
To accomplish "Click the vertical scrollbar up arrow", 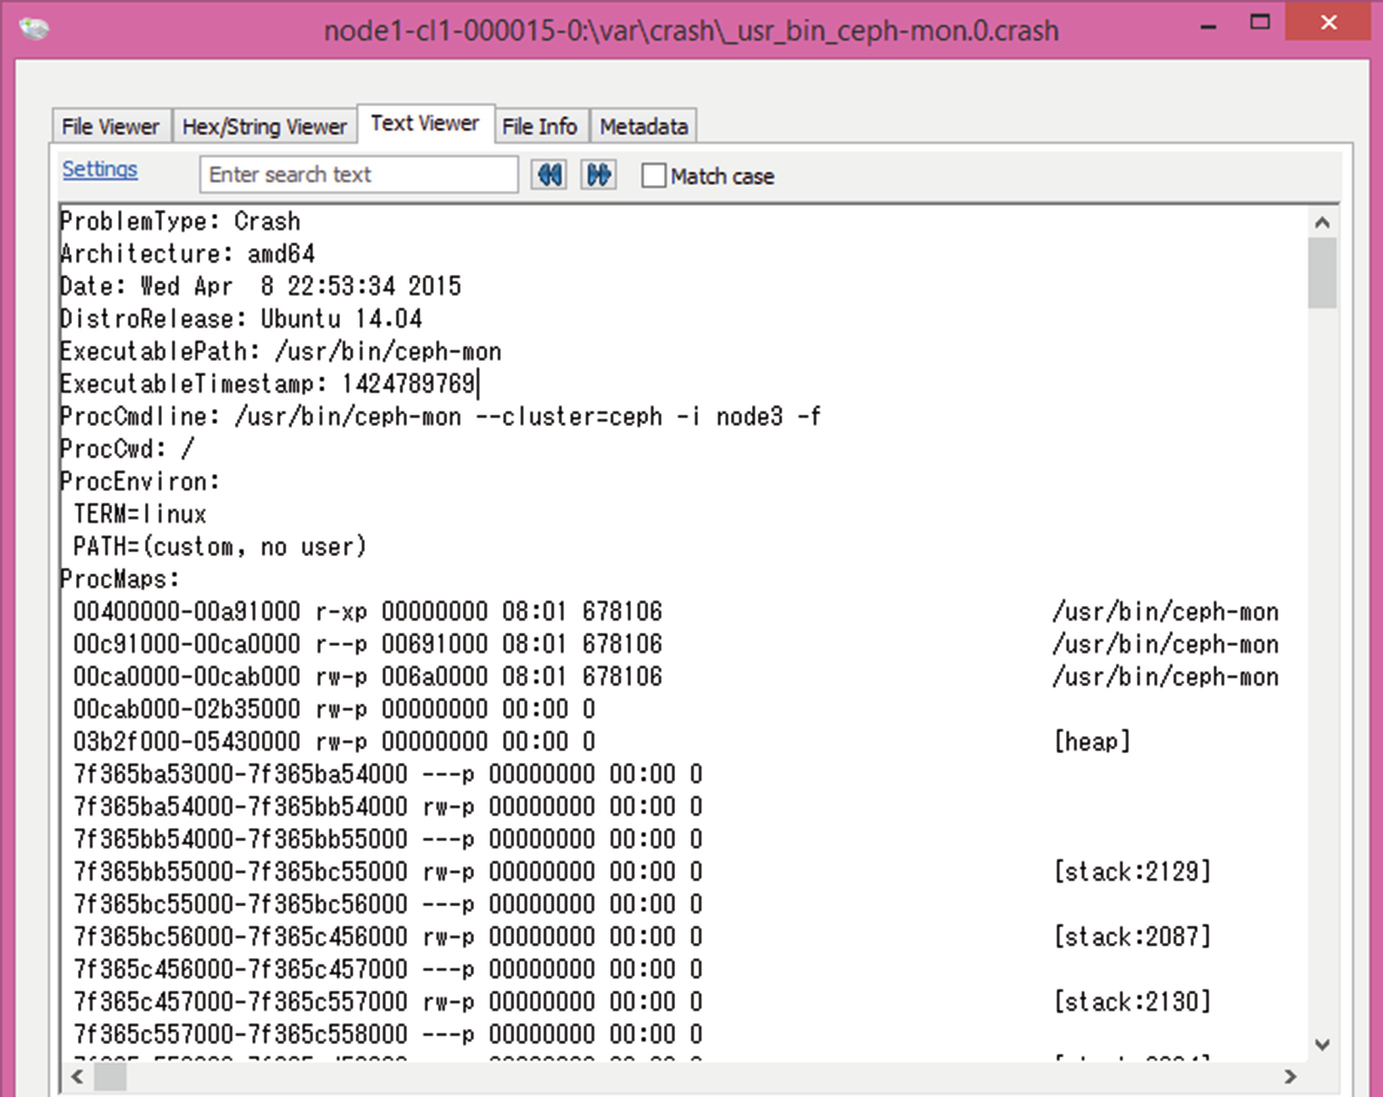I will click(1322, 222).
